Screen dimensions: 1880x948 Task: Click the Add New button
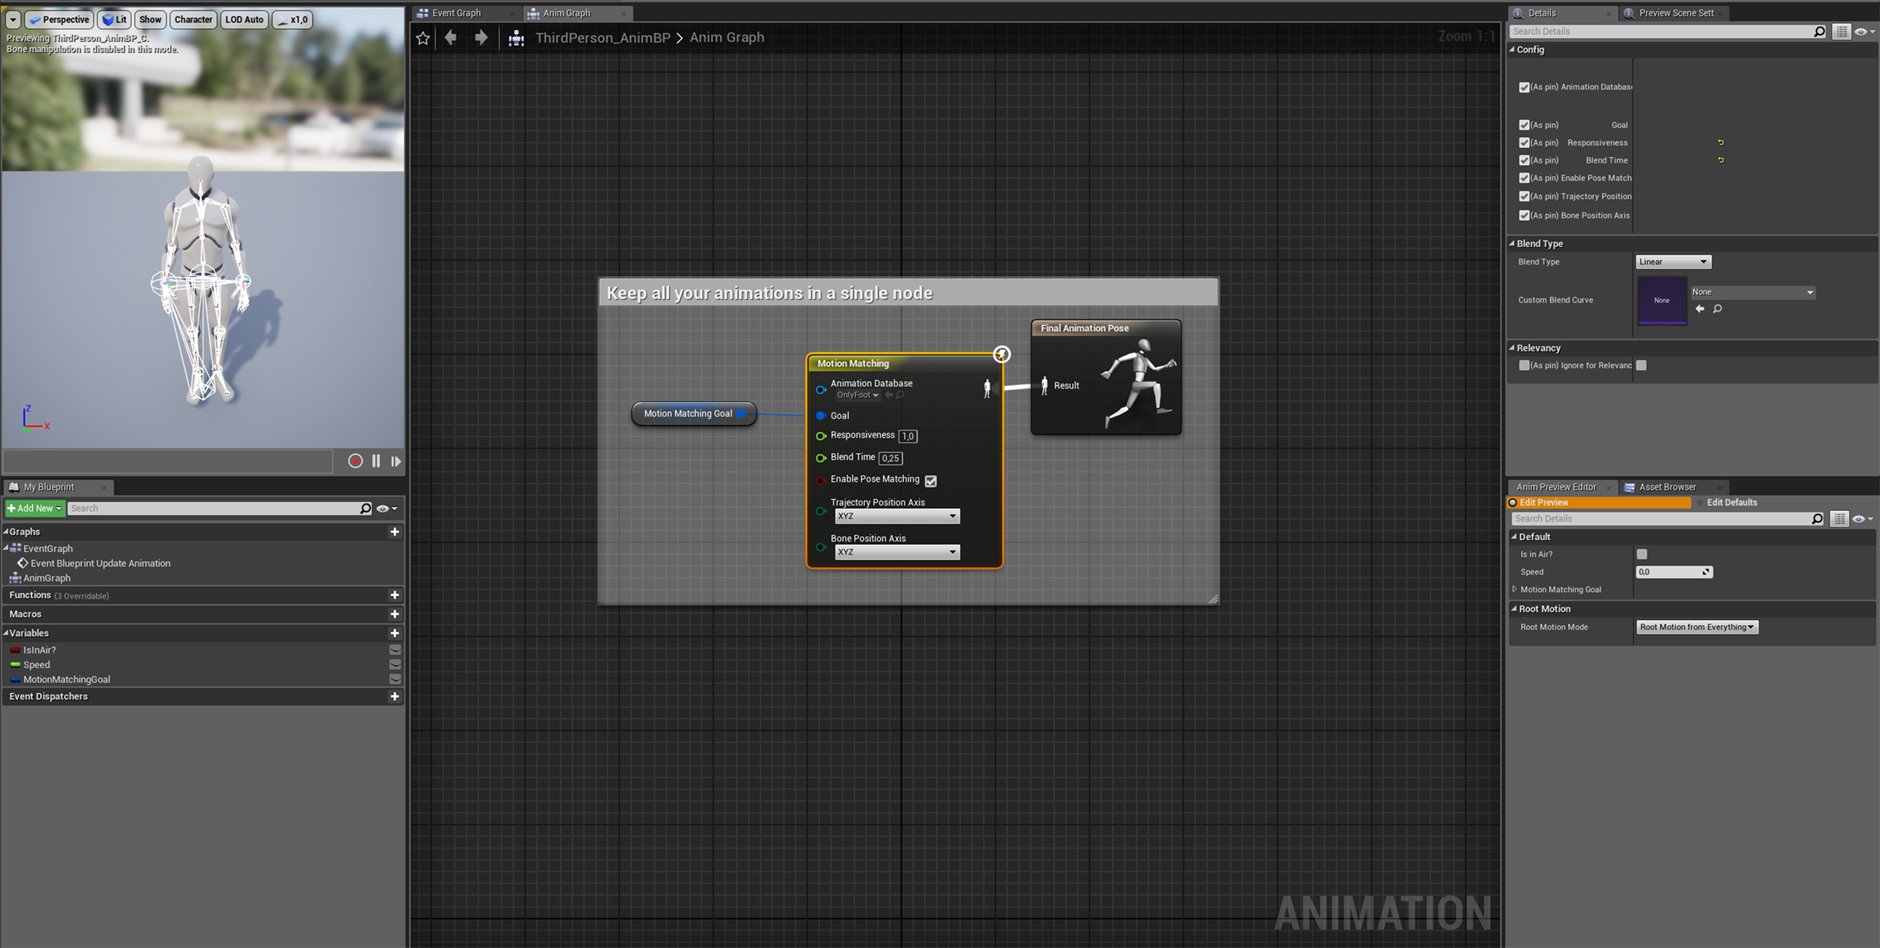coord(33,508)
